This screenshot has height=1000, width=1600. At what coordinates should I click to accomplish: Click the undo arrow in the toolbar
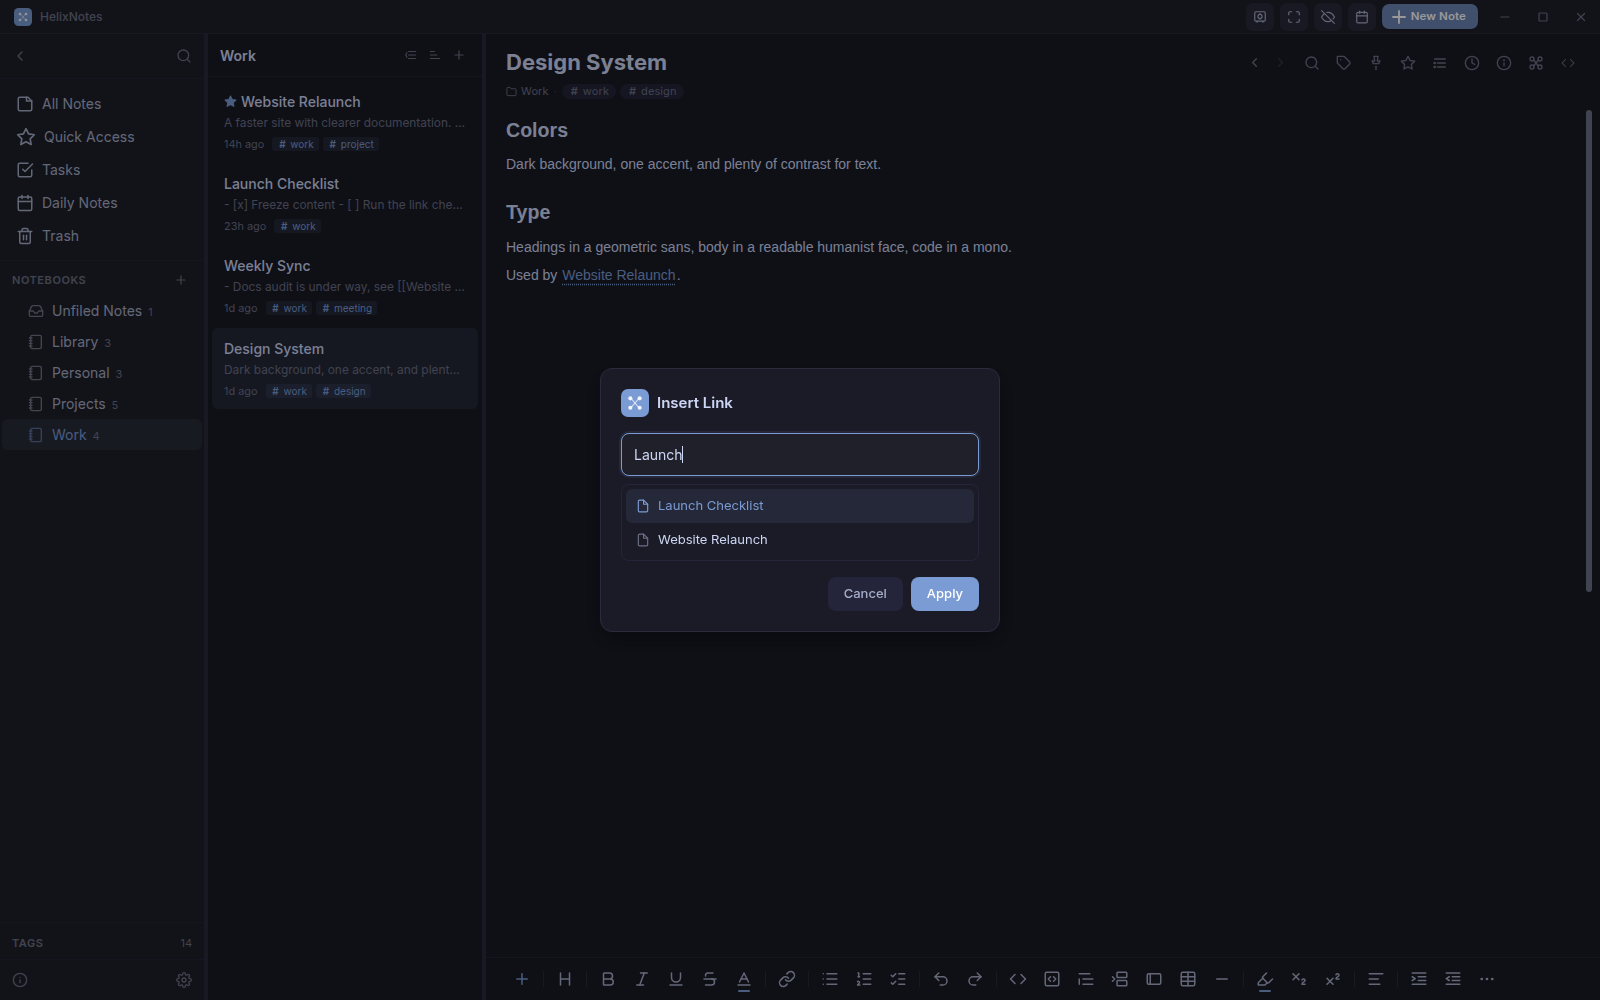coord(941,979)
